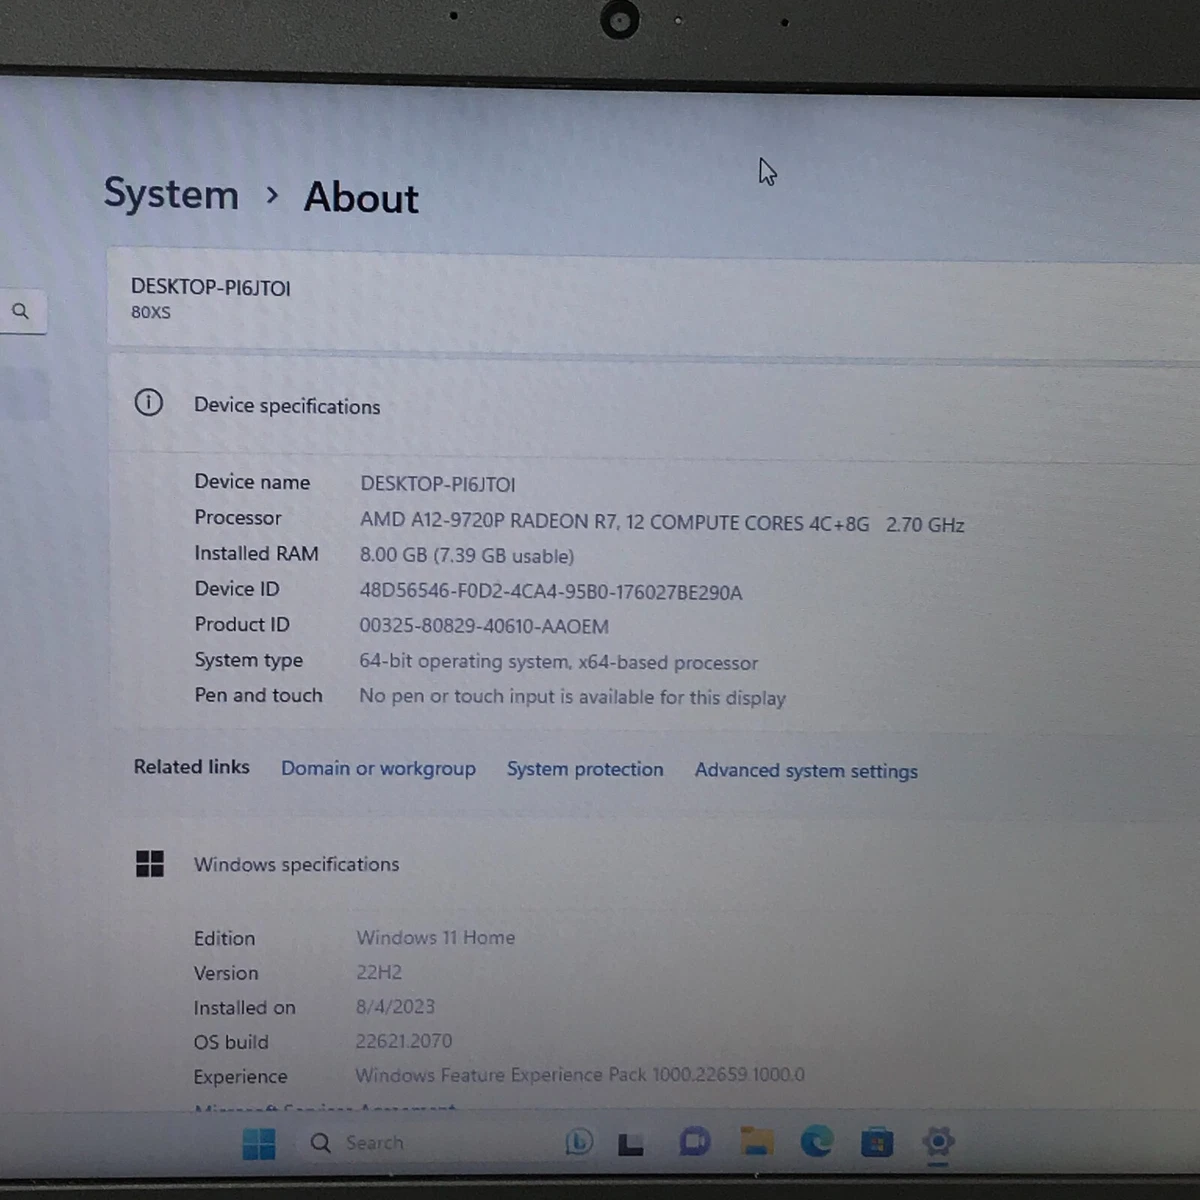
Task: Click the Windows logo beside Windows specifications
Action: pos(150,863)
